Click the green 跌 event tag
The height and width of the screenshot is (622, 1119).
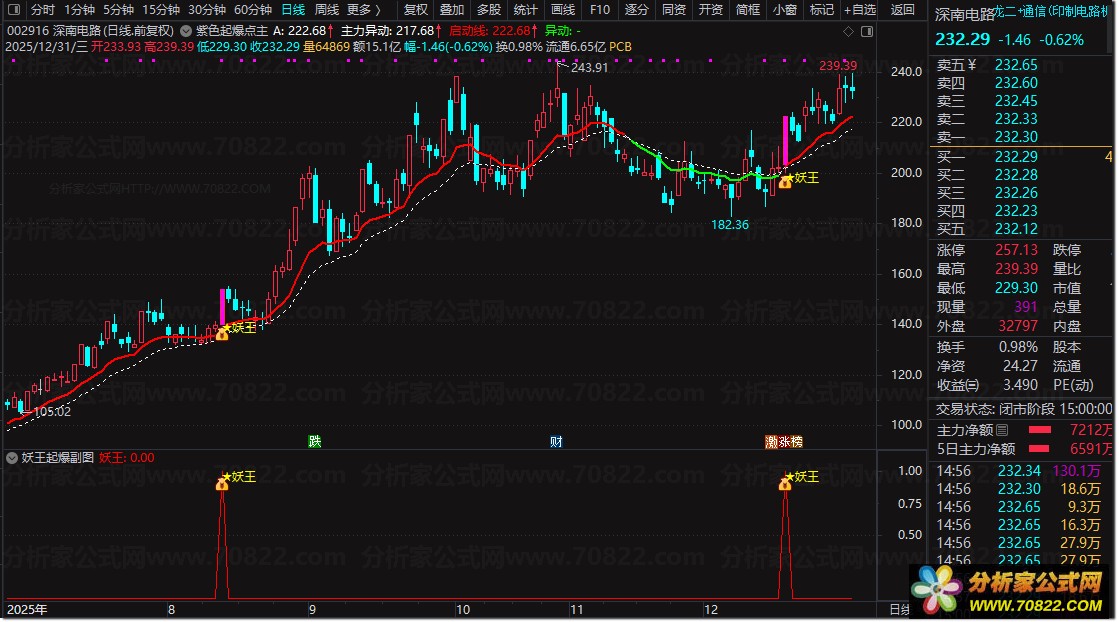315,442
